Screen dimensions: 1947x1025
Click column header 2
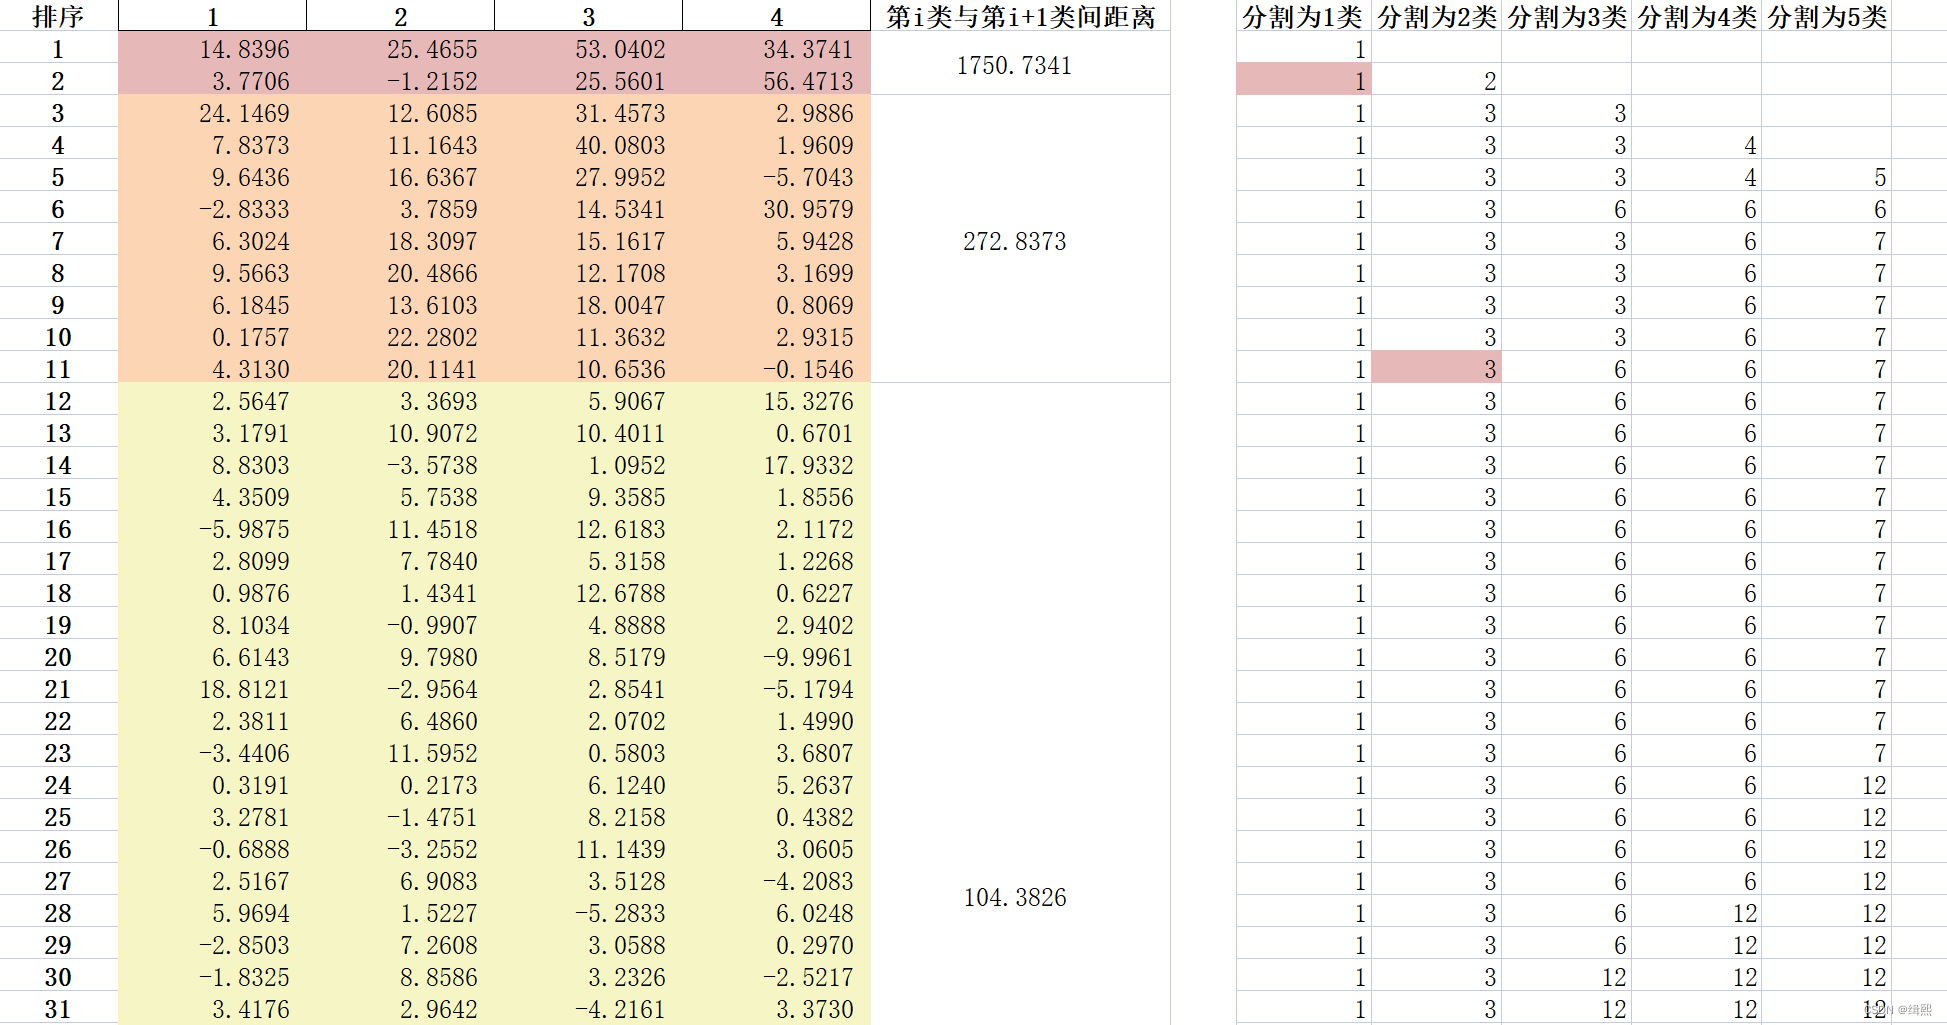coord(400,16)
